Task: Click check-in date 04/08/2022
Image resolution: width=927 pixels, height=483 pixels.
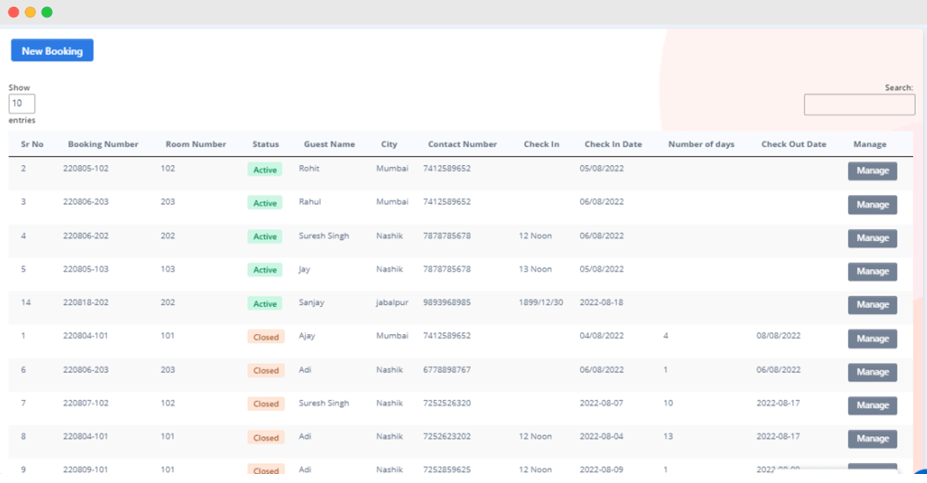Action: tap(601, 336)
